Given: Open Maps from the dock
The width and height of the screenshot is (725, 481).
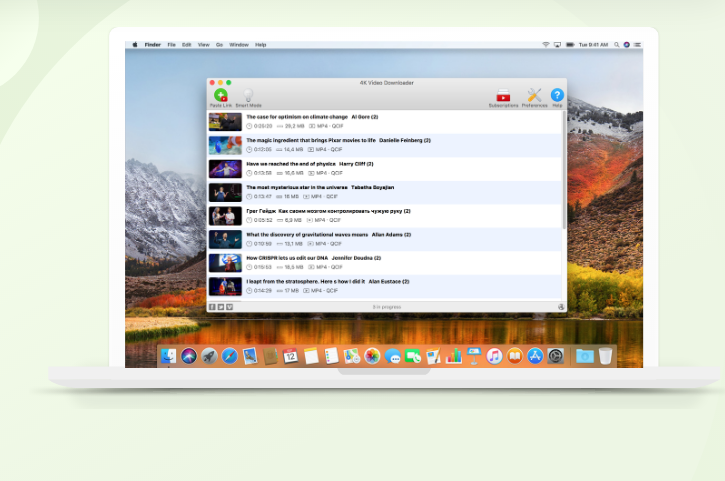Looking at the screenshot, I should (351, 356).
